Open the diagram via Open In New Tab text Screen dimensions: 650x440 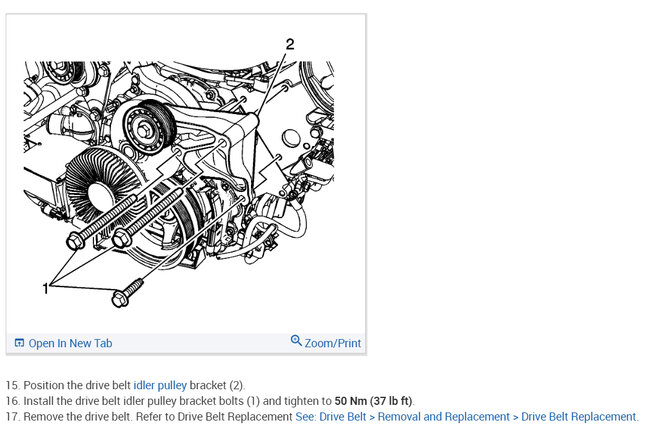pos(70,343)
